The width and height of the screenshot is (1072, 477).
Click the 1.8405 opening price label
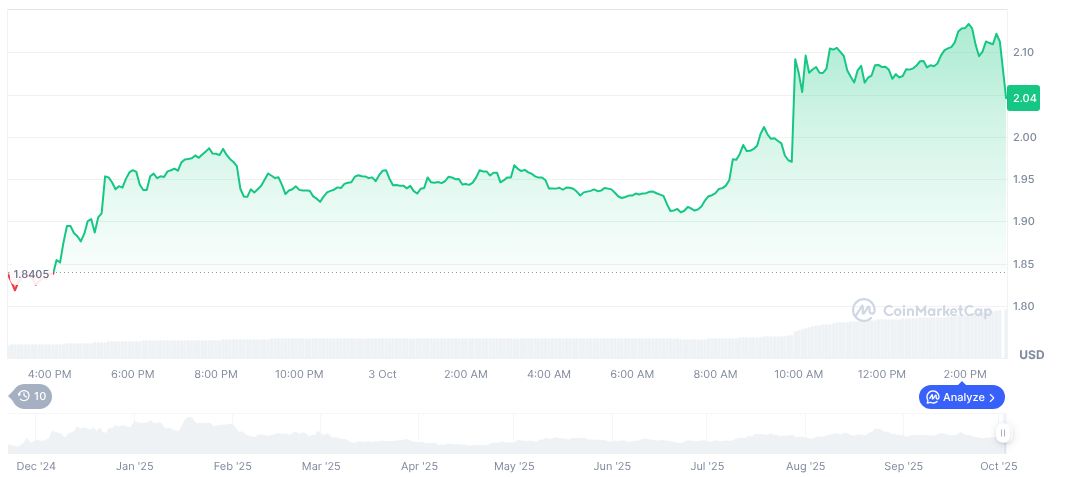[32, 273]
